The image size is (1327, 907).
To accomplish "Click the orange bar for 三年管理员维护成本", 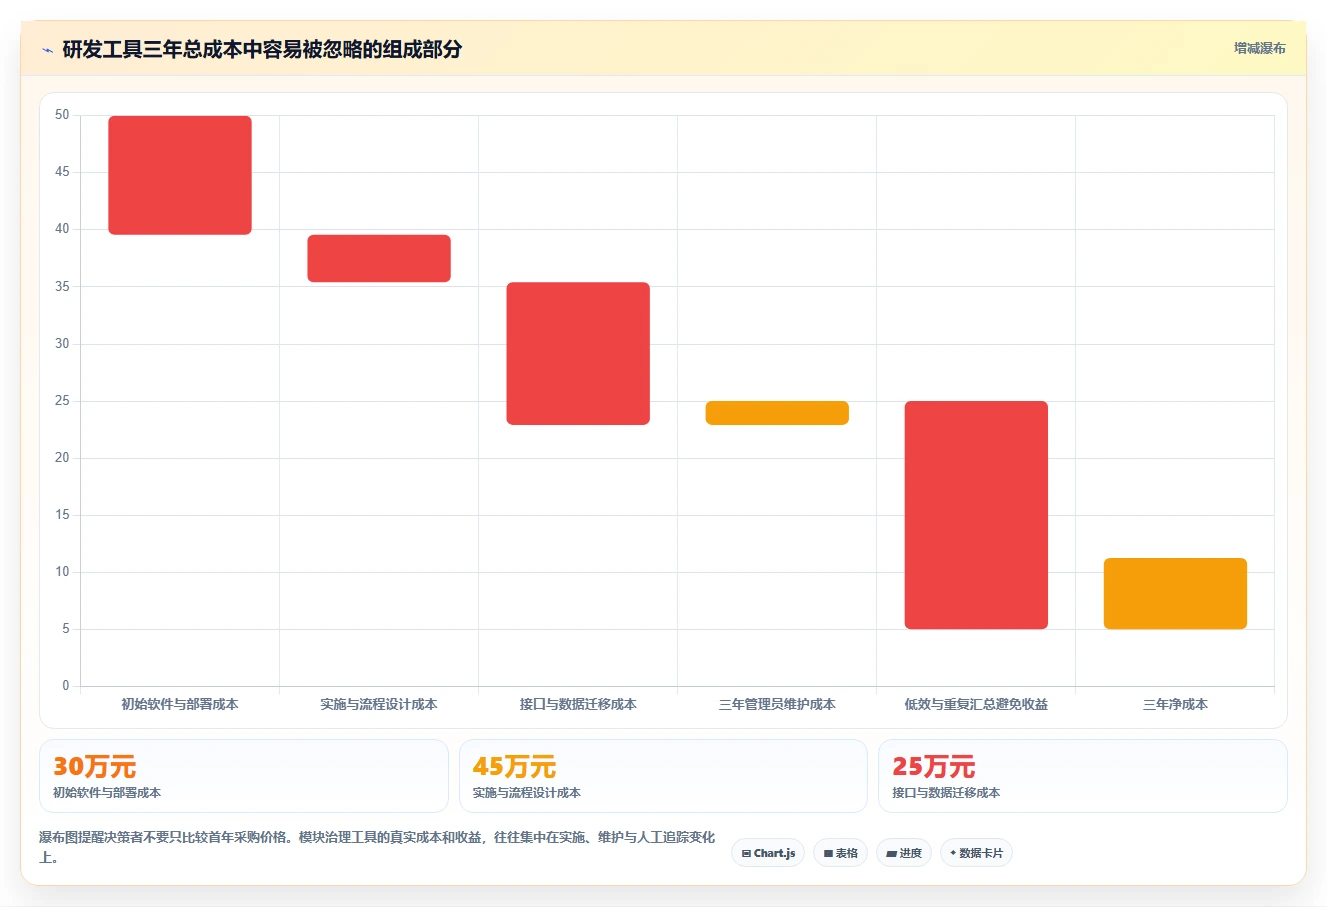I will [x=777, y=413].
